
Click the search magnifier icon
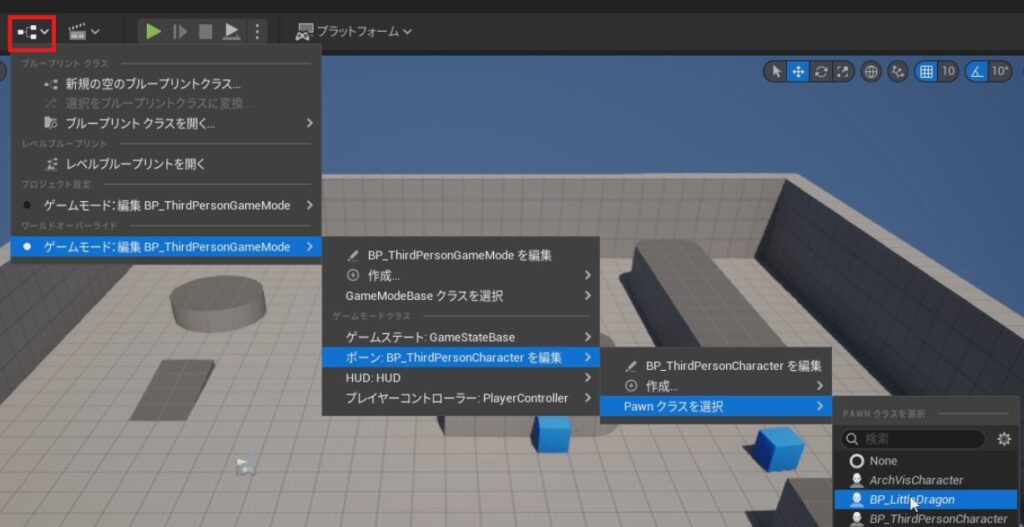[x=851, y=439]
